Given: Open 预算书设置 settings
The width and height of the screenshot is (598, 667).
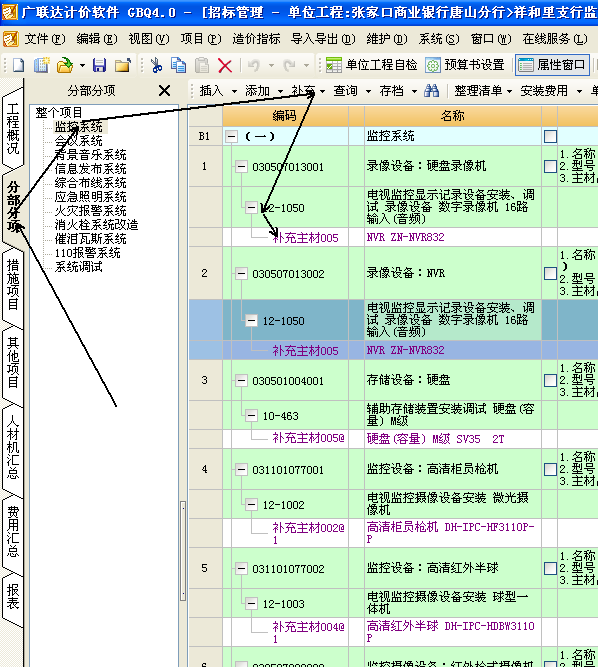Looking at the screenshot, I should tap(465, 65).
